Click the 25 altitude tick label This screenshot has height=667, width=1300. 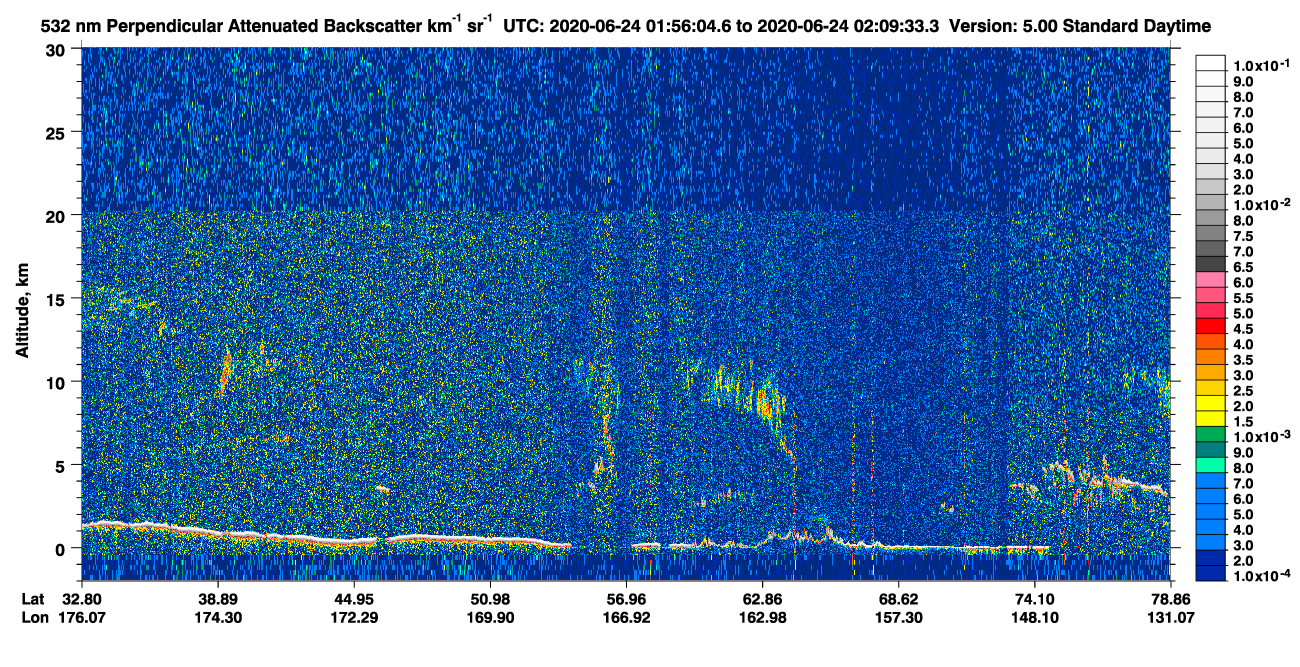coord(58,133)
